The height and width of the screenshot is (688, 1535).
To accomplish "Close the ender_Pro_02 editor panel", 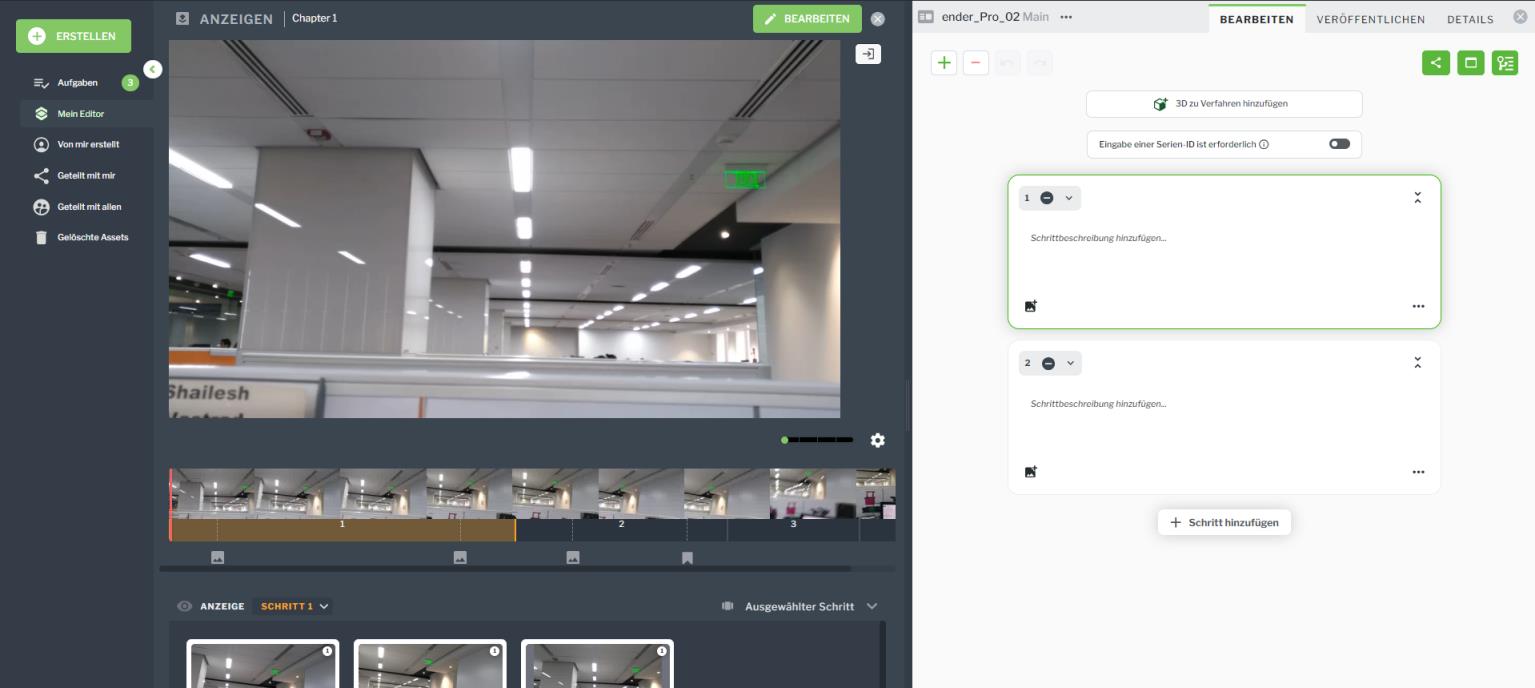I will pos(1520,17).
